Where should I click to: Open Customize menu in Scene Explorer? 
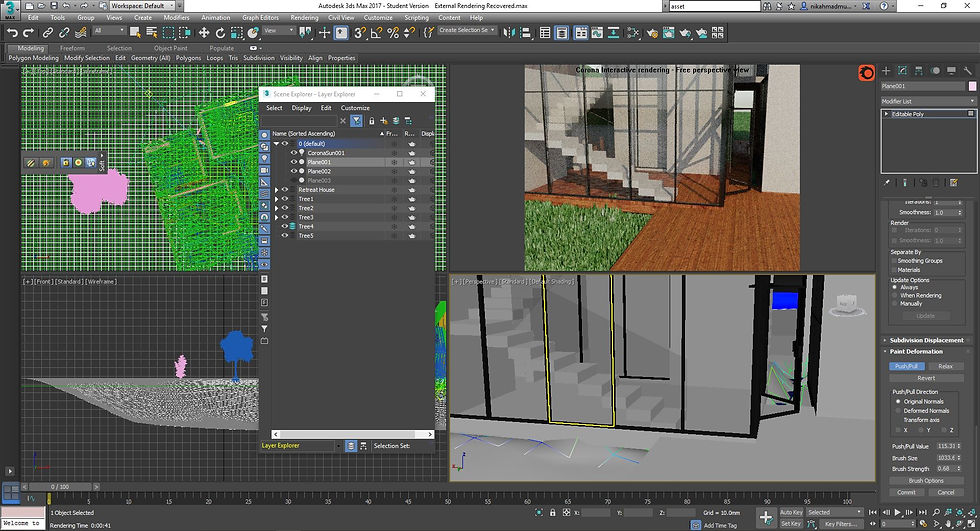[x=355, y=108]
